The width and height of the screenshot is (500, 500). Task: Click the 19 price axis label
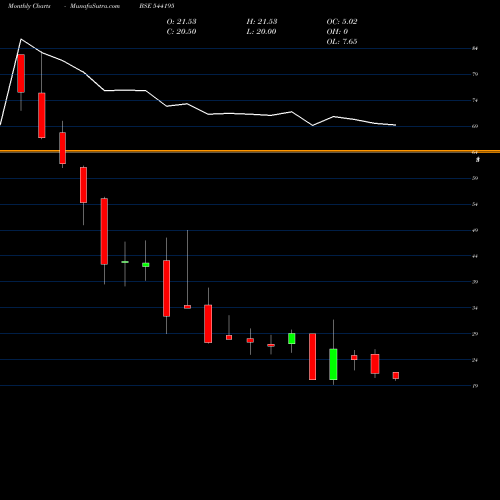[475, 386]
